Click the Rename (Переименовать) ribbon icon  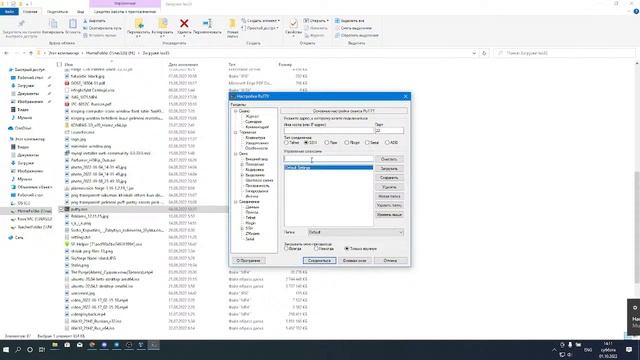207,24
